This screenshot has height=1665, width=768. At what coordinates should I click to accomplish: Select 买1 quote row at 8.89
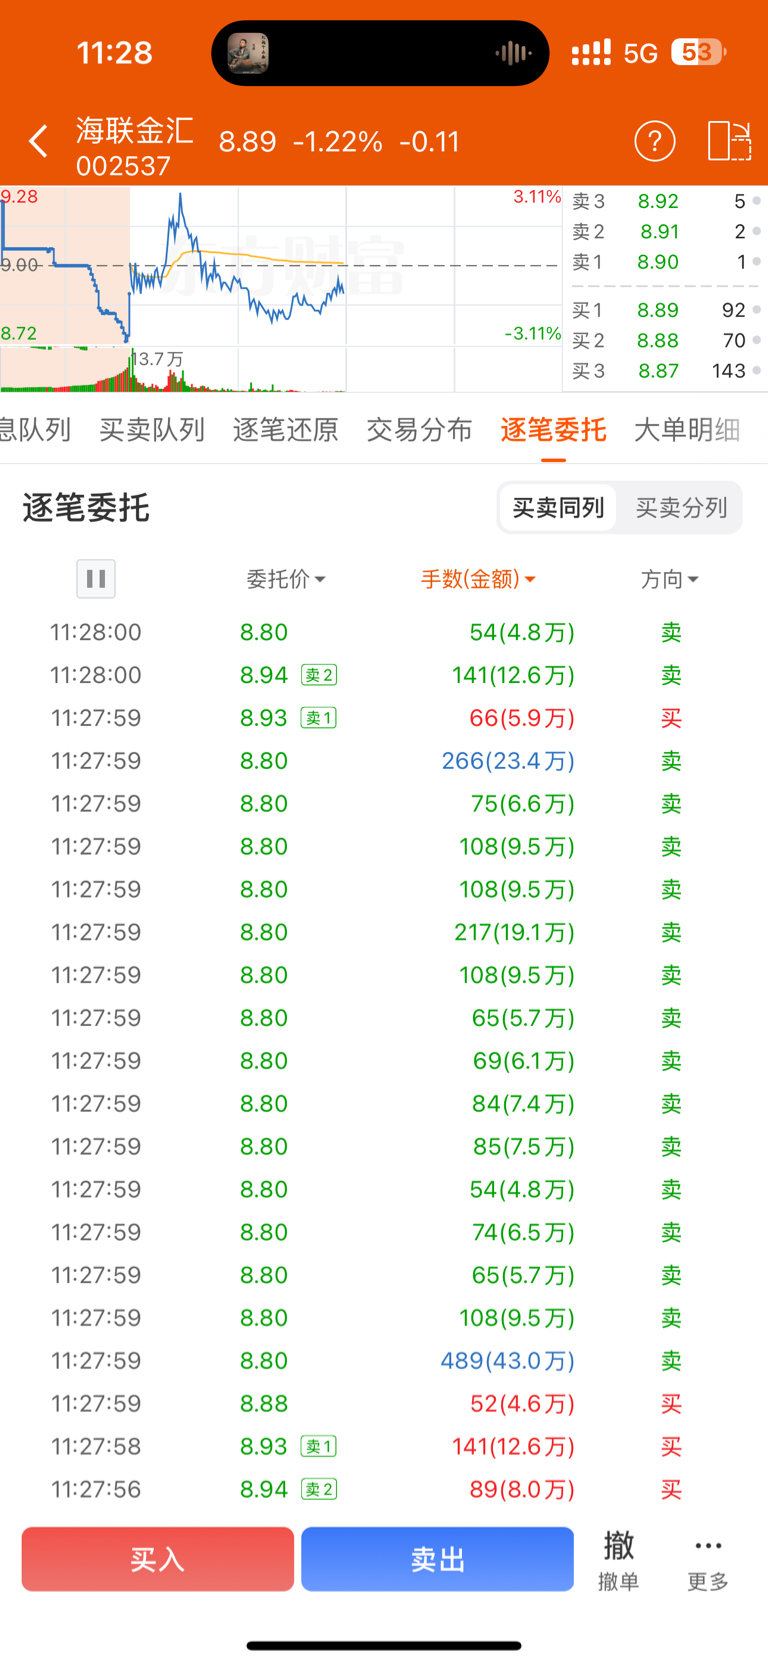coord(665,310)
